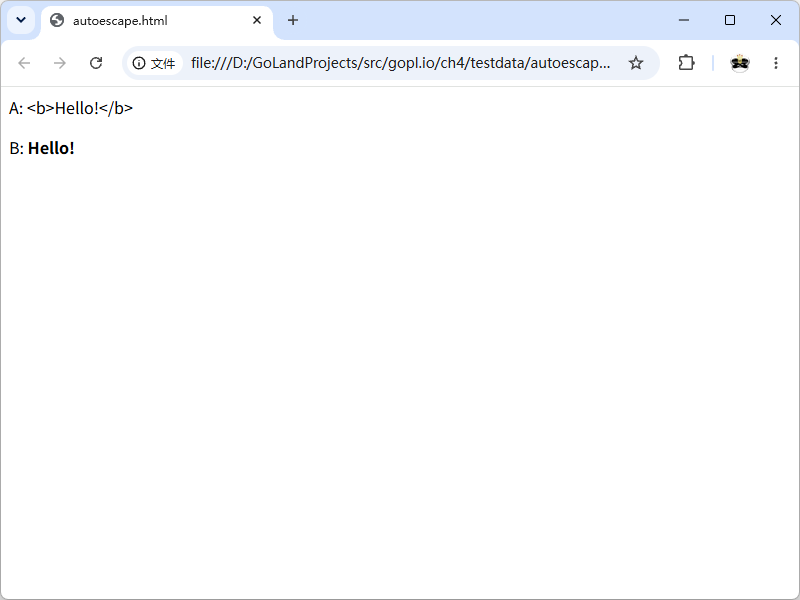Click the bold "Hello!" text in line B
This screenshot has height=600, width=800.
51,148
